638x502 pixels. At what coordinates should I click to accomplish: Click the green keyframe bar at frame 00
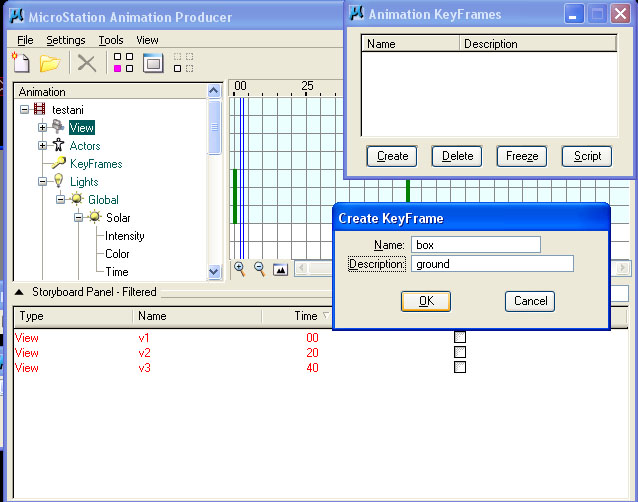click(x=235, y=196)
